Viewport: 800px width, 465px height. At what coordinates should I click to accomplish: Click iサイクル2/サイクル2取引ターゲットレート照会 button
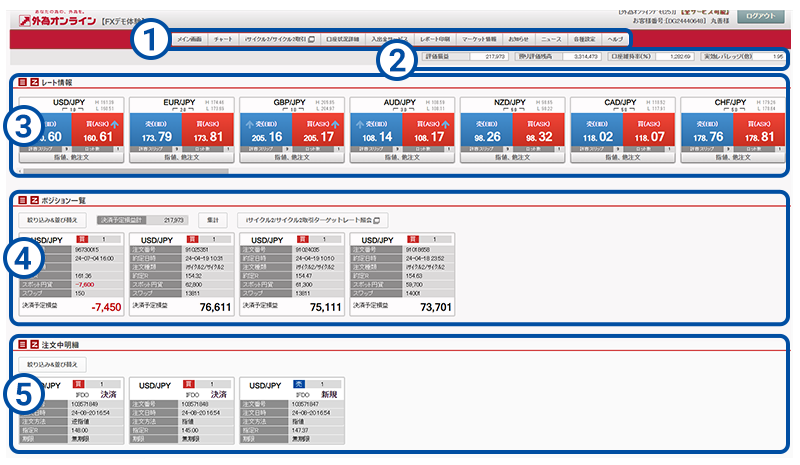(312, 220)
